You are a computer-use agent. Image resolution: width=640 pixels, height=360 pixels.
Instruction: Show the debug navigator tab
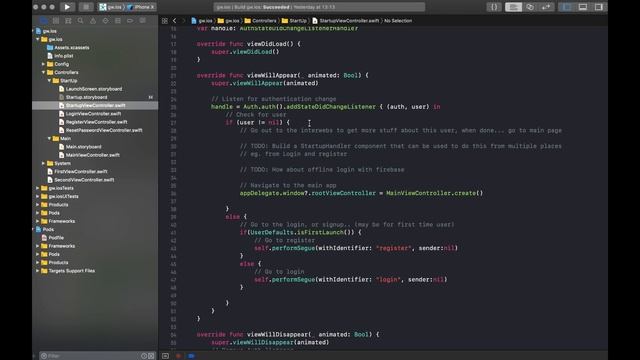(x=118, y=20)
